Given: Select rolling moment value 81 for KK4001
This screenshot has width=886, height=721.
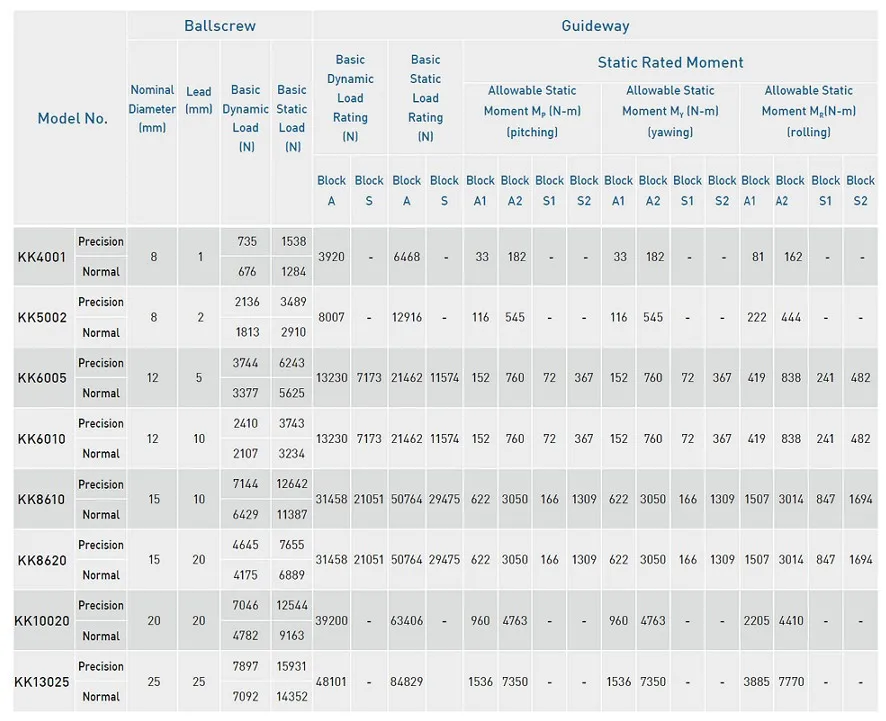Looking at the screenshot, I should [758, 257].
